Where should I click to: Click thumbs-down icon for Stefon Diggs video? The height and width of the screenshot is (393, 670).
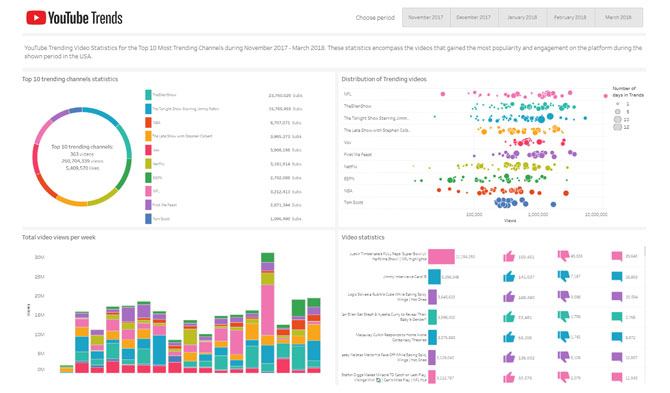point(564,377)
